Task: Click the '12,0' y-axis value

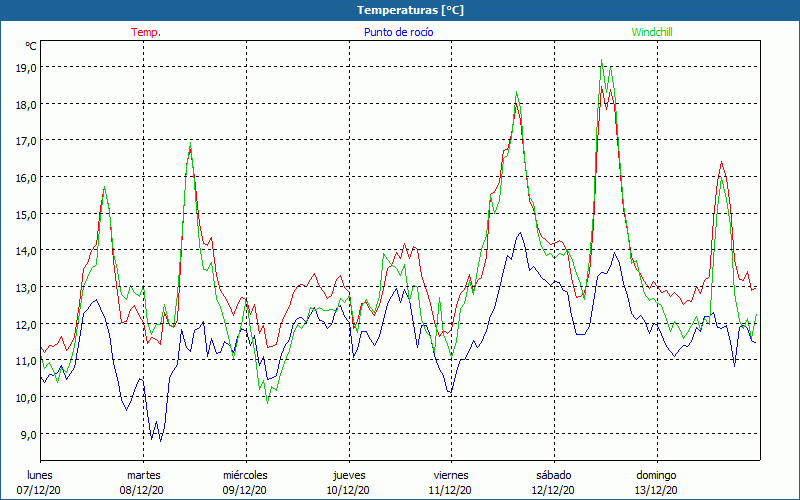Action: pyautogui.click(x=26, y=324)
